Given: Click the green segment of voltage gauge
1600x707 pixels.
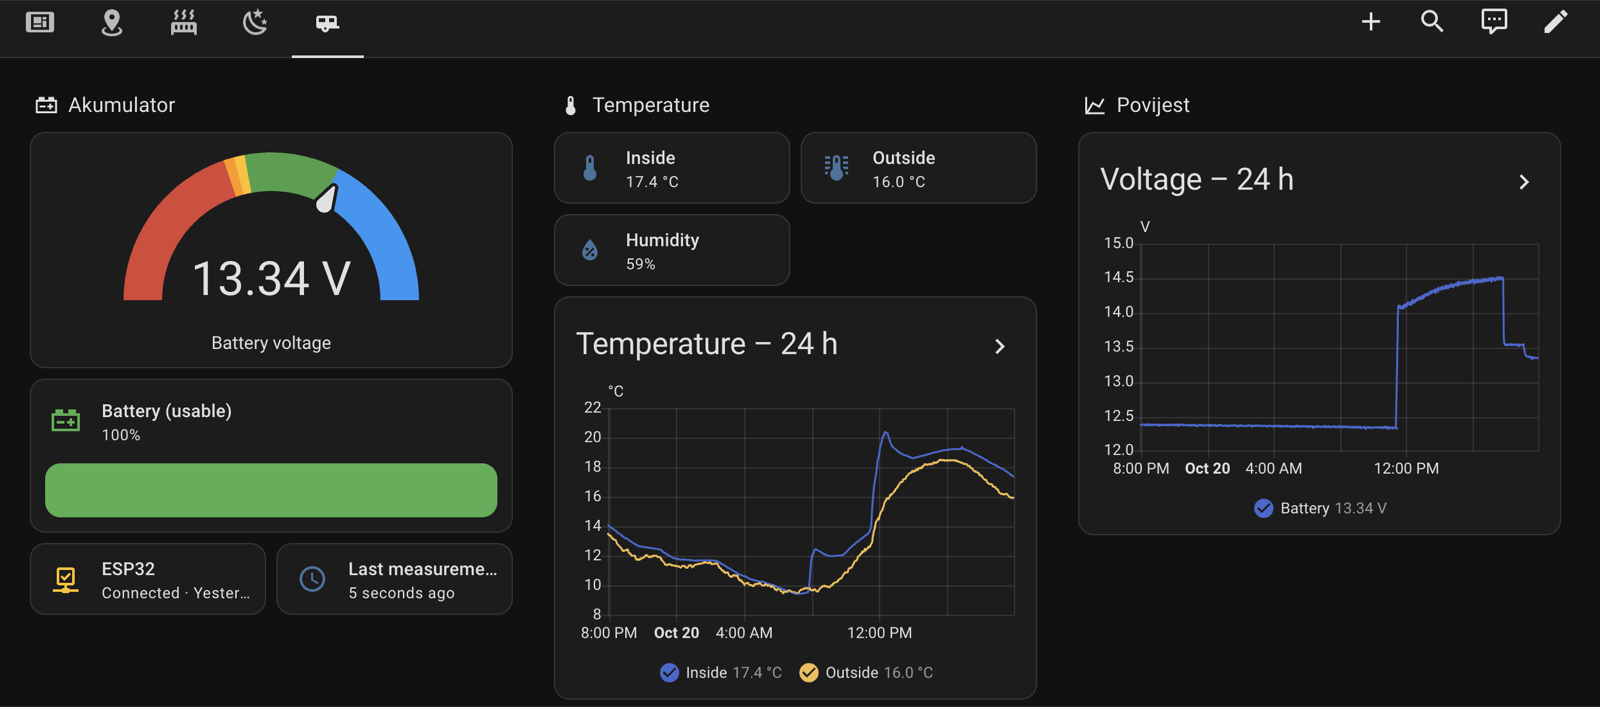Looking at the screenshot, I should point(290,171).
